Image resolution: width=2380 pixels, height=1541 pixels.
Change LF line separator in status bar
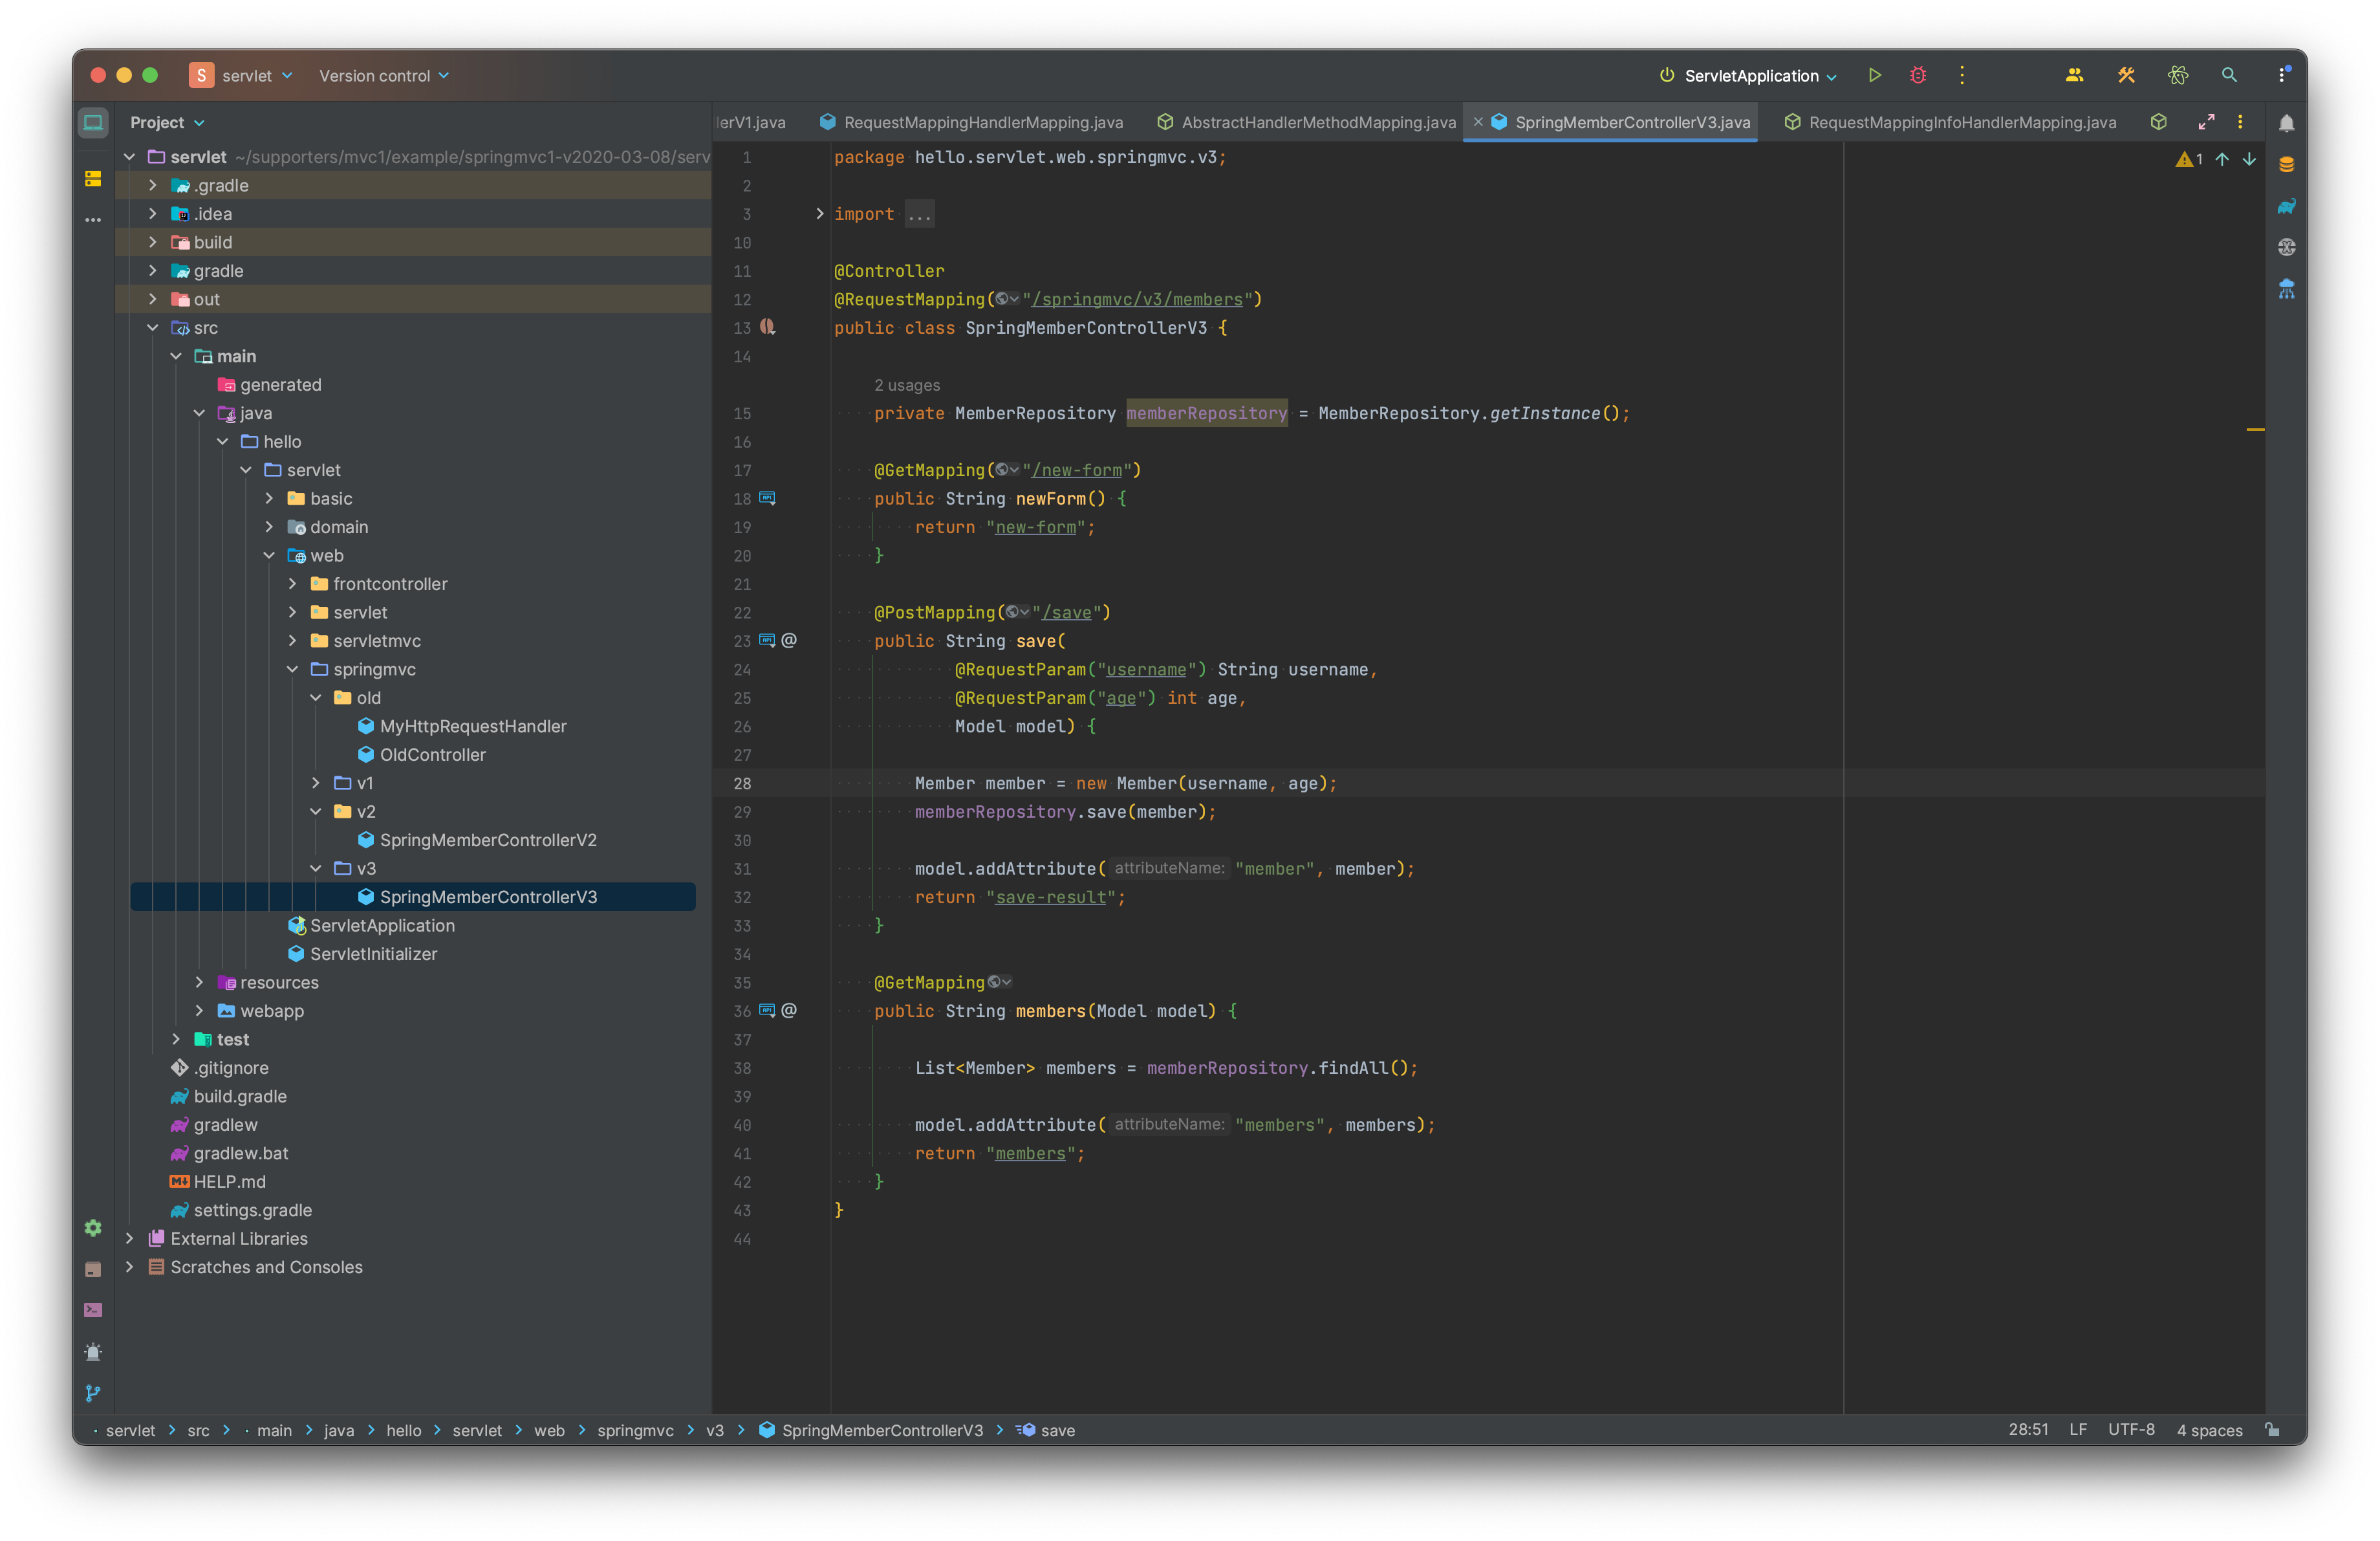tap(2078, 1430)
